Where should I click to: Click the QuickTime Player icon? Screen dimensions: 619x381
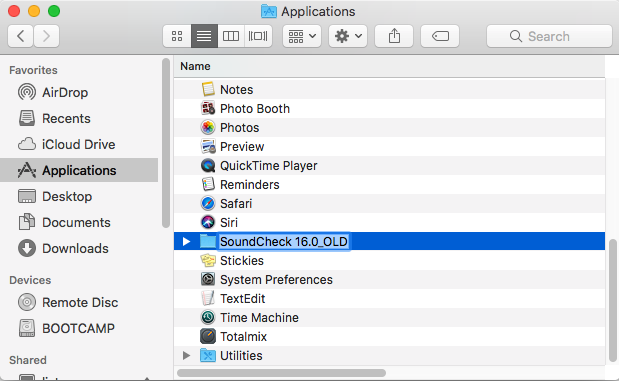tap(208, 165)
